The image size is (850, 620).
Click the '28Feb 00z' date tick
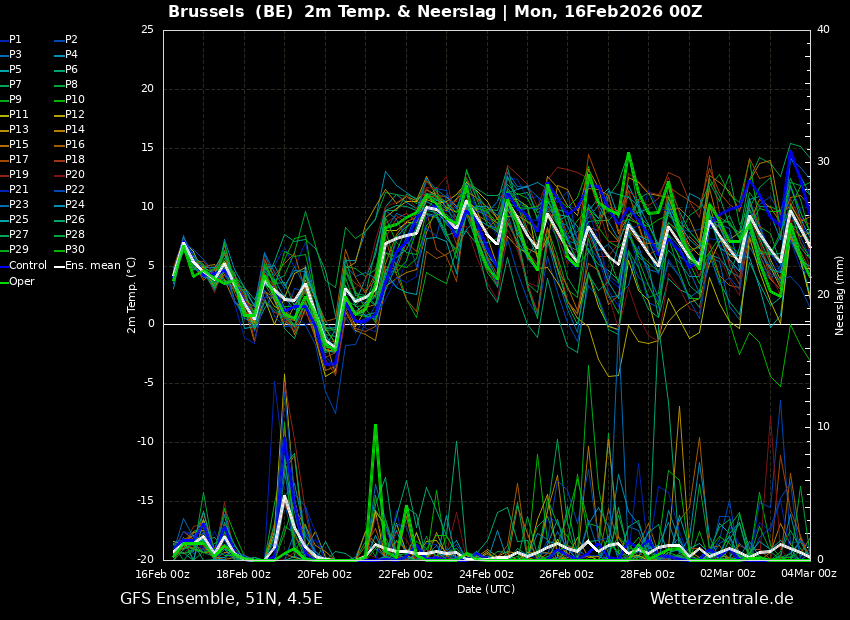tap(648, 573)
